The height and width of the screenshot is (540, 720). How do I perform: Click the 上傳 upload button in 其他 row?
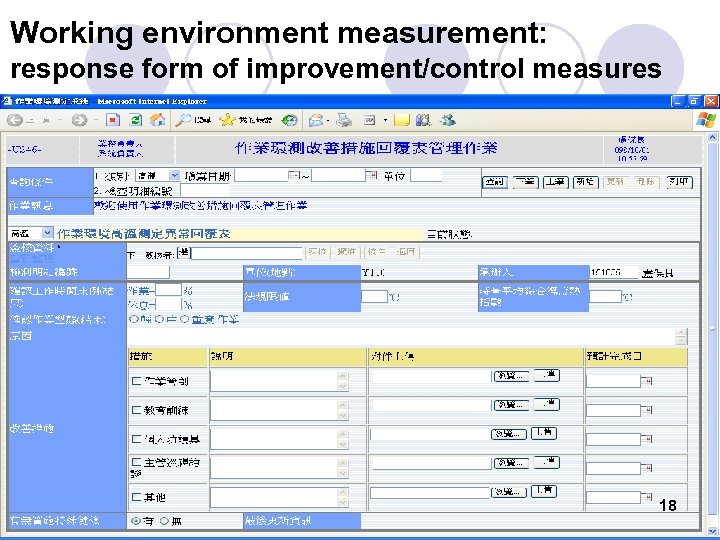(544, 491)
